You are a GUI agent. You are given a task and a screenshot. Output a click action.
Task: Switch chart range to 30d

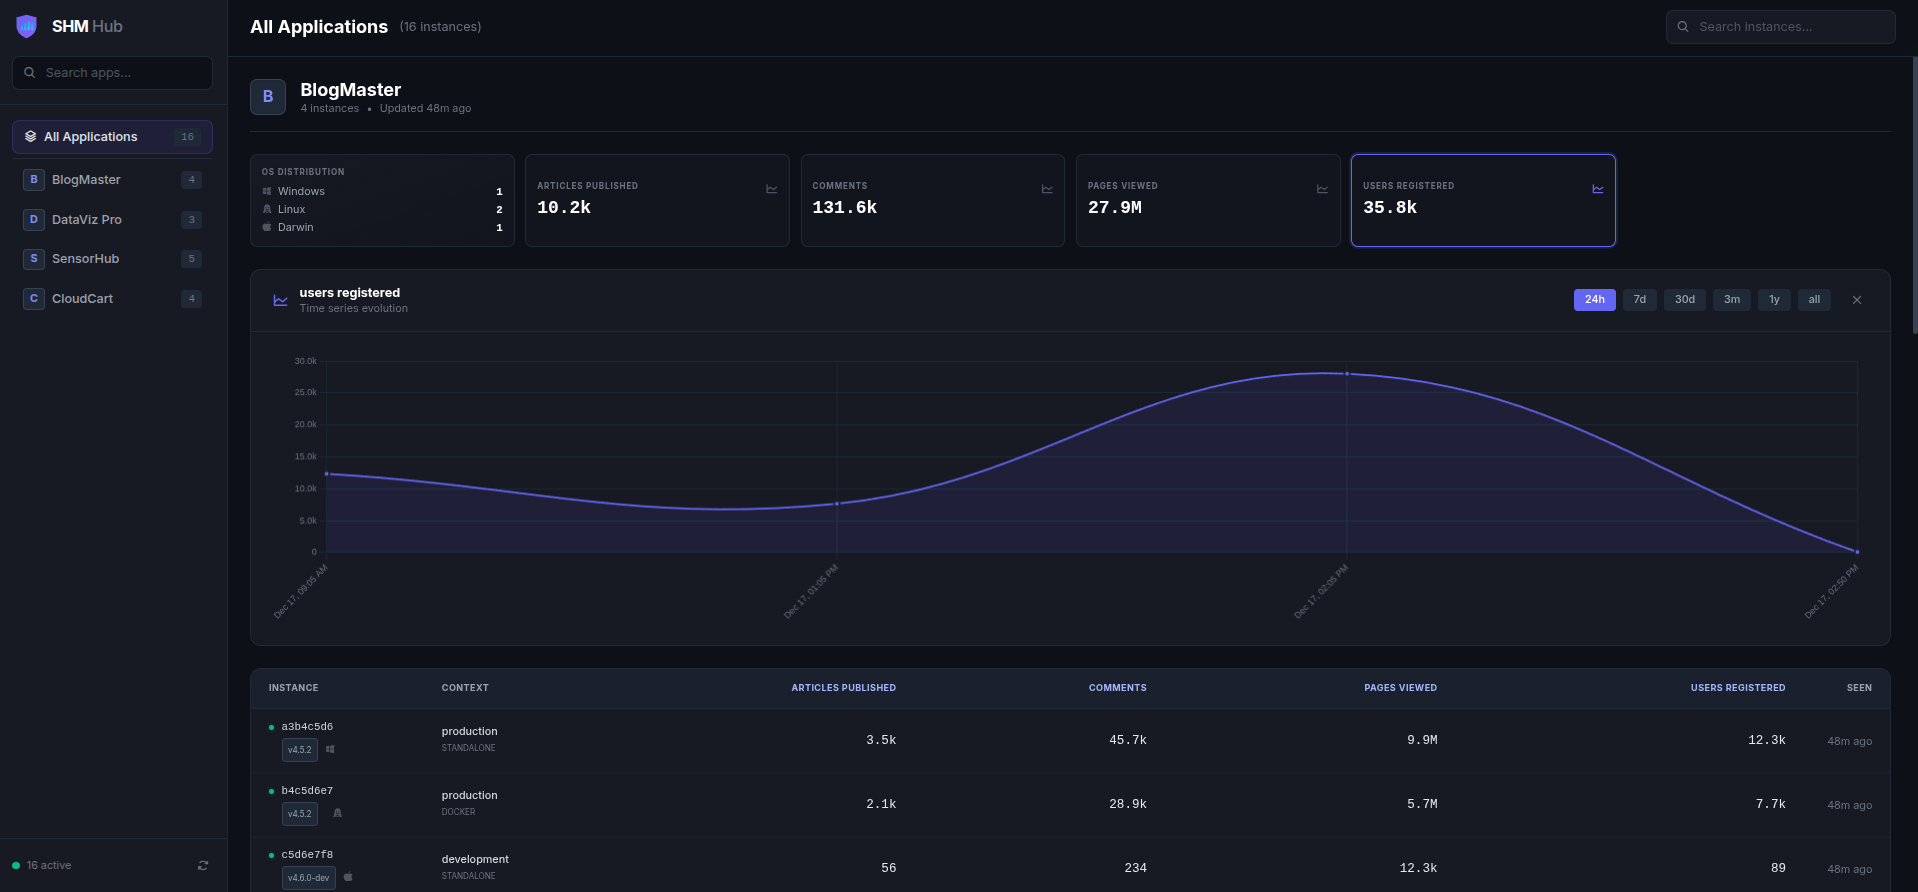(x=1684, y=300)
